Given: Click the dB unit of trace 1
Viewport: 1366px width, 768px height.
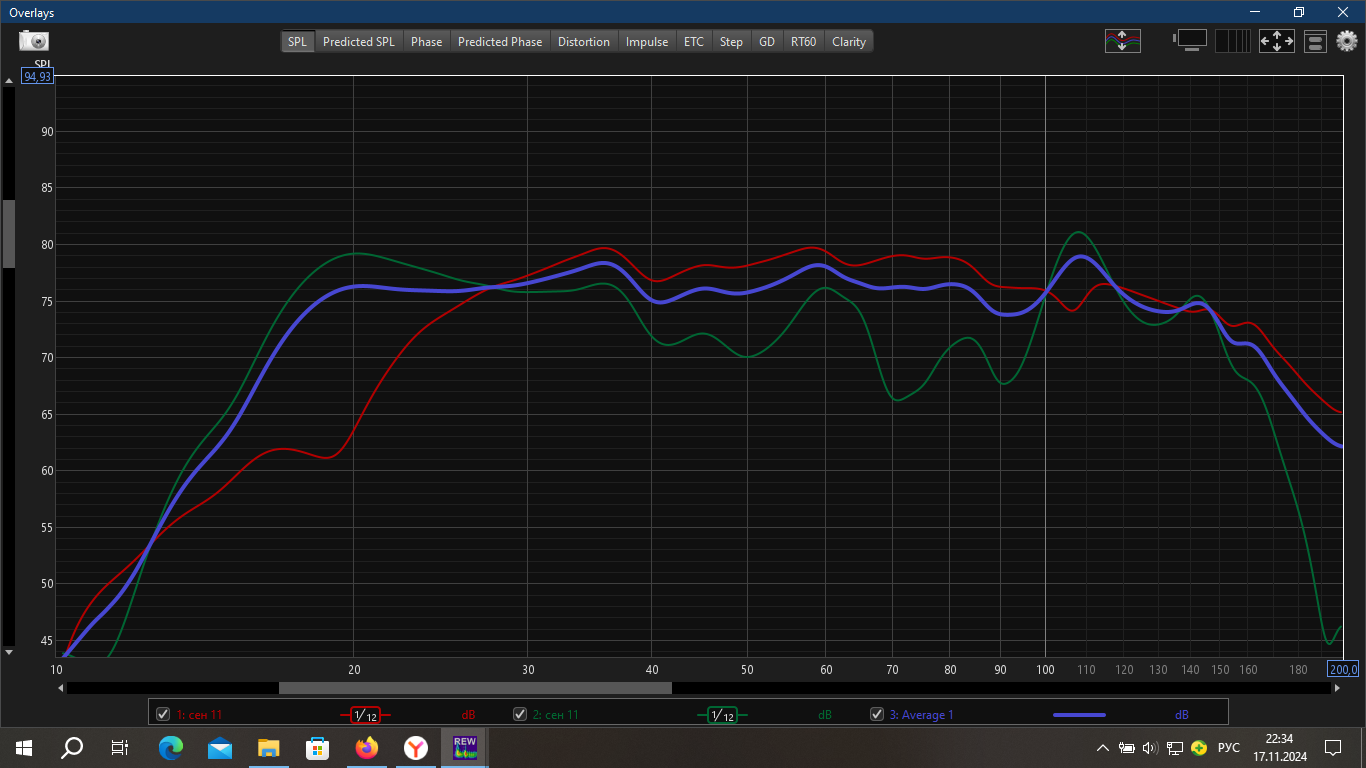Looking at the screenshot, I should (468, 715).
